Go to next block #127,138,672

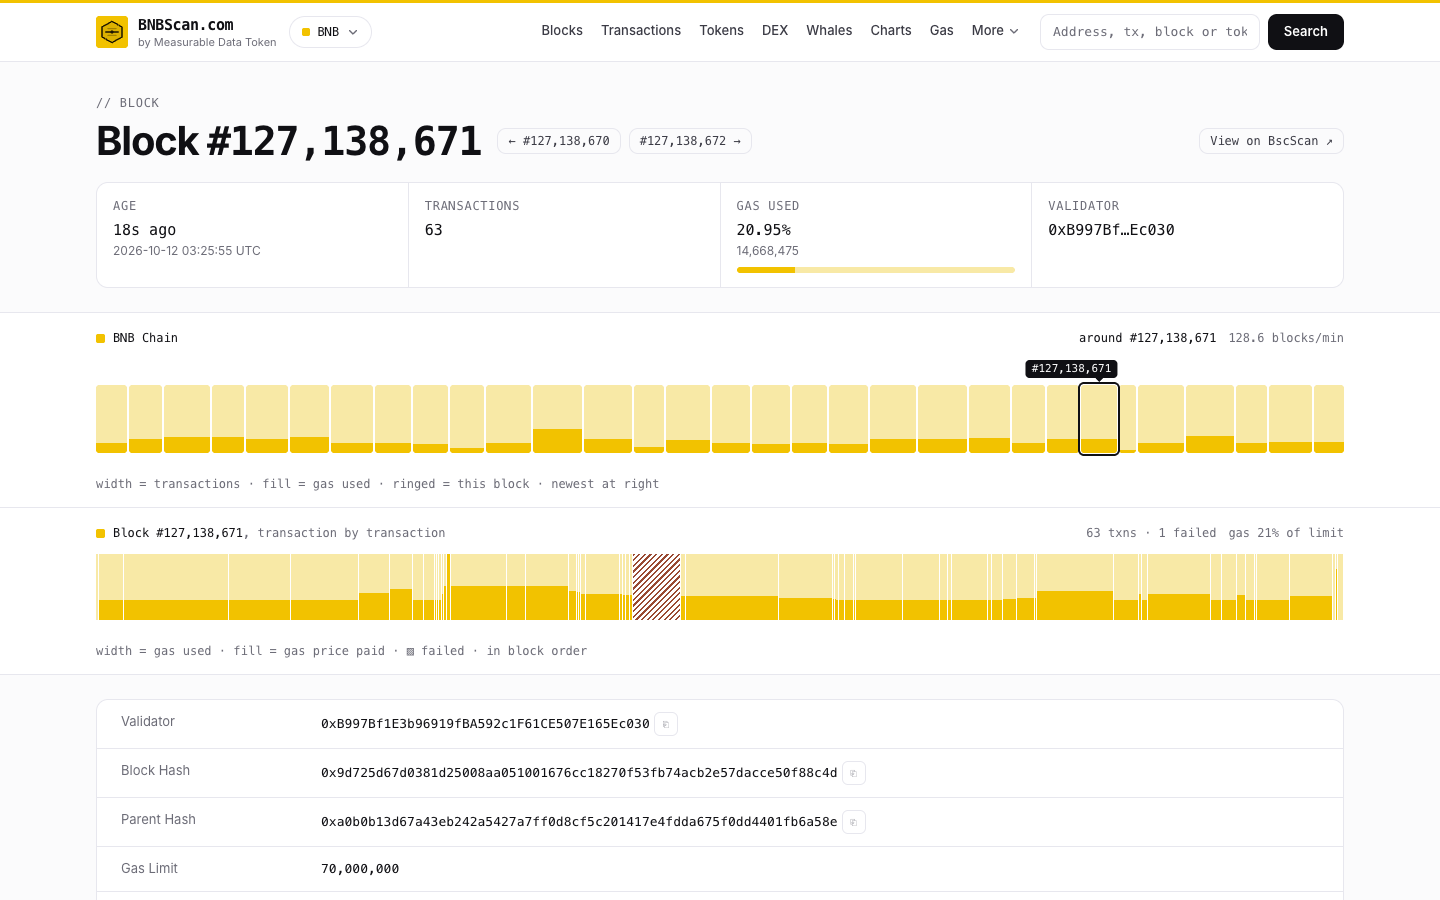[x=690, y=141]
